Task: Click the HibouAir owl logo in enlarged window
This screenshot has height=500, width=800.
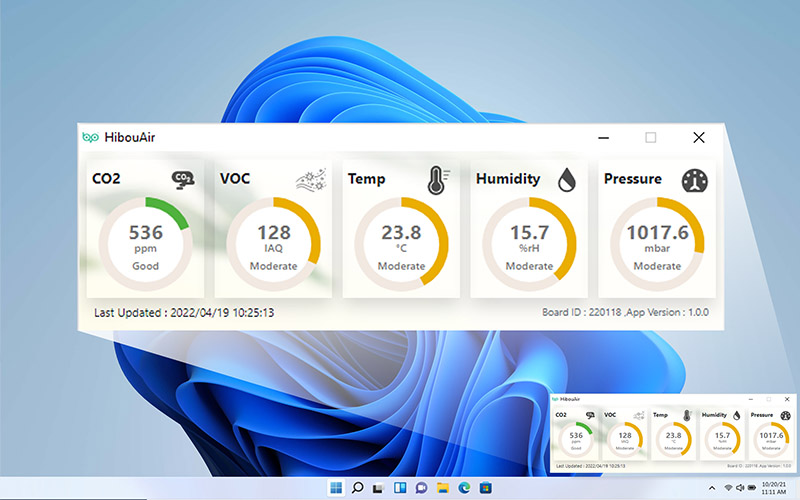Action: tap(90, 137)
